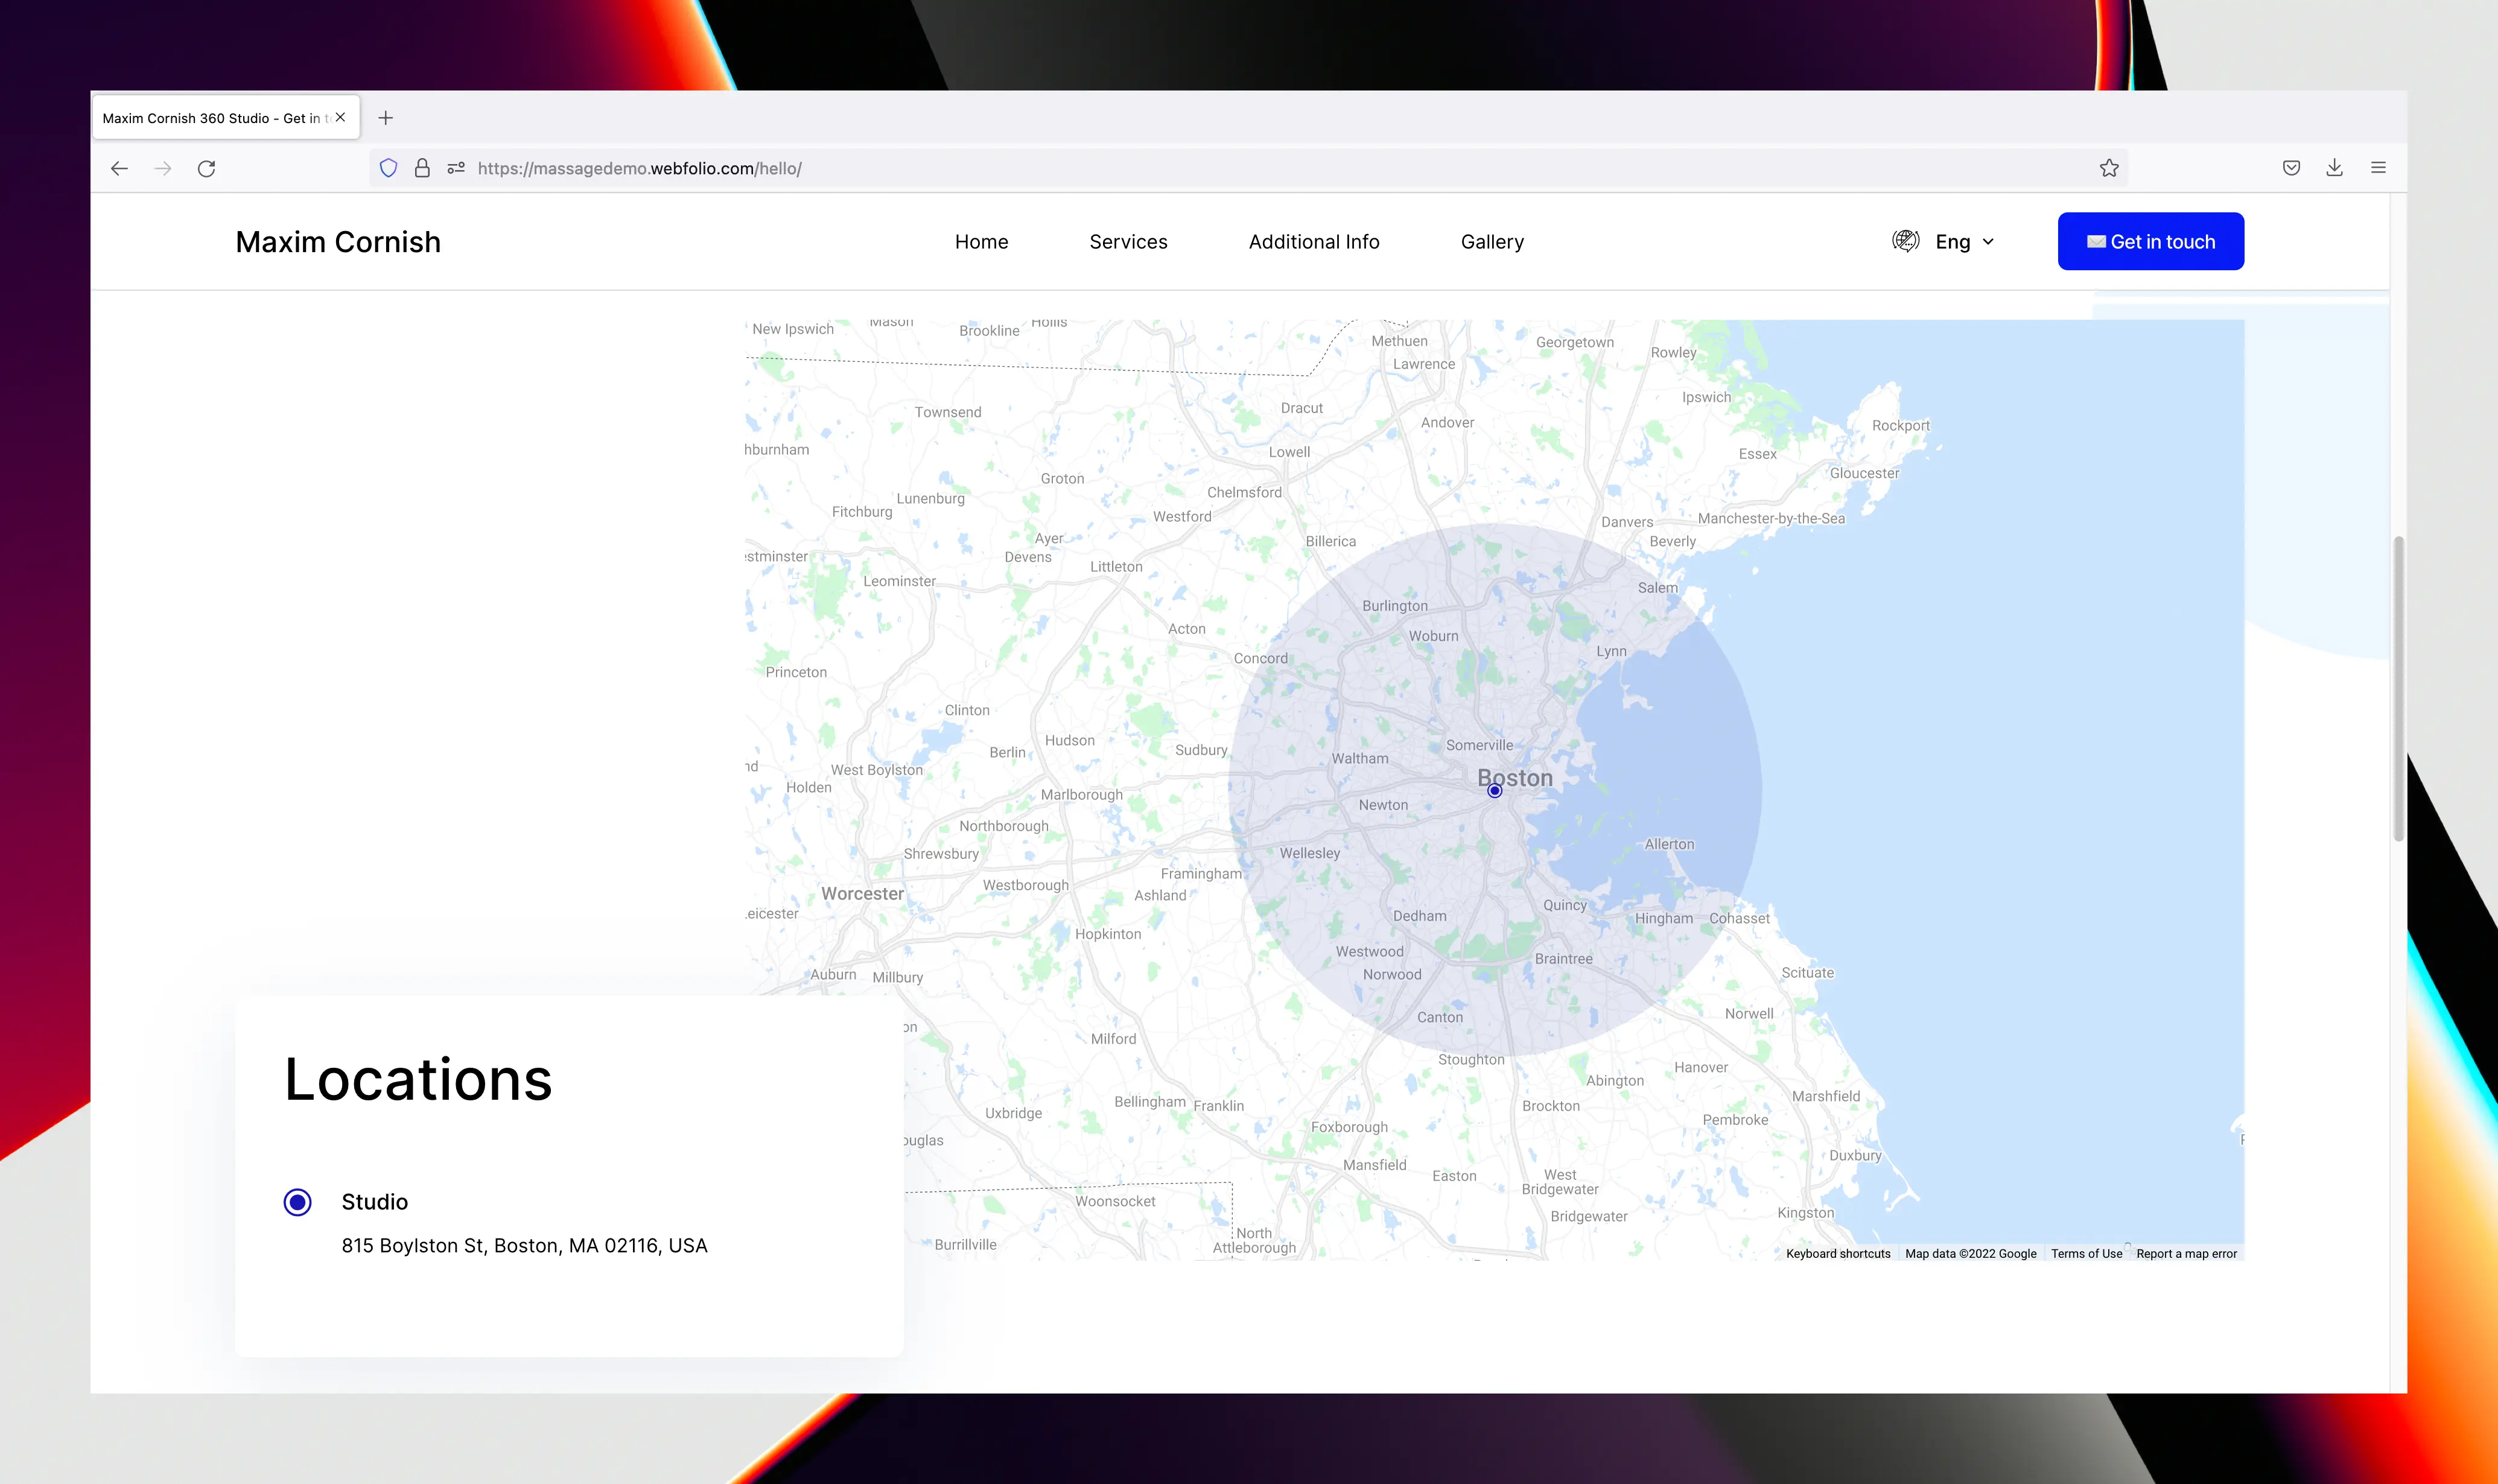
Task: Select the Studio location radio button
Action: click(297, 1202)
